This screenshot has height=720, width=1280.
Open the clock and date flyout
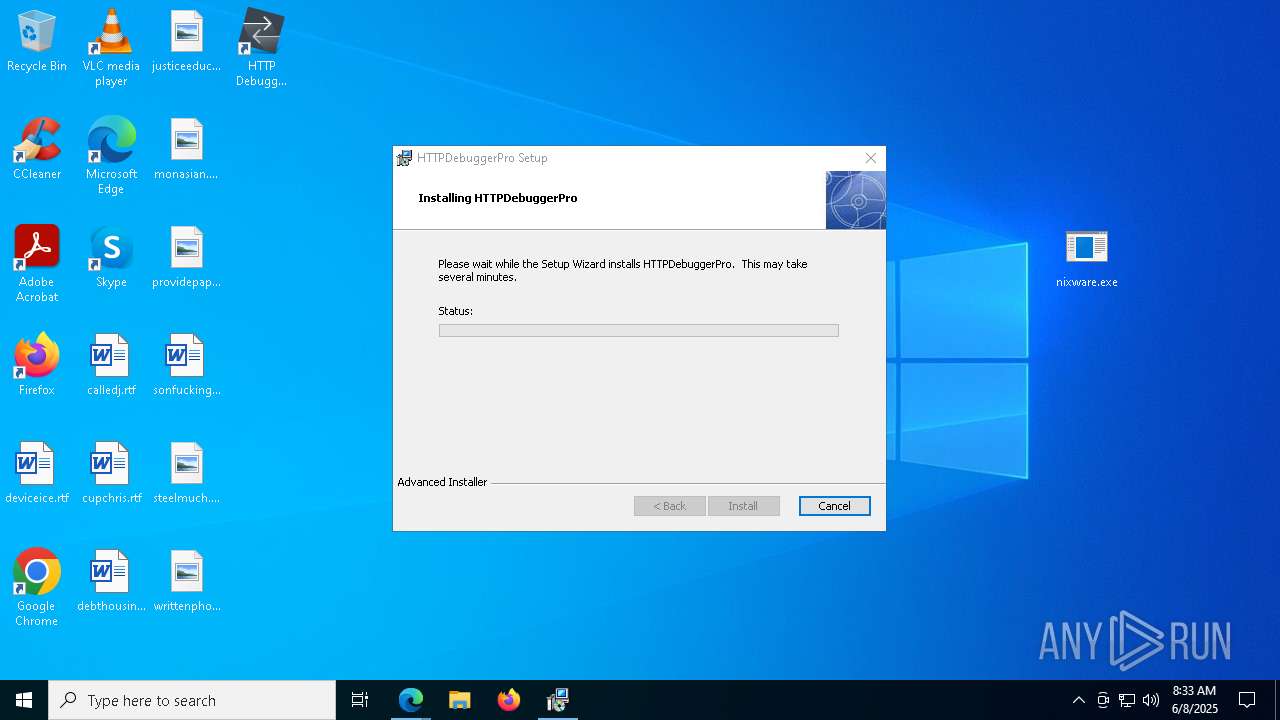1195,700
